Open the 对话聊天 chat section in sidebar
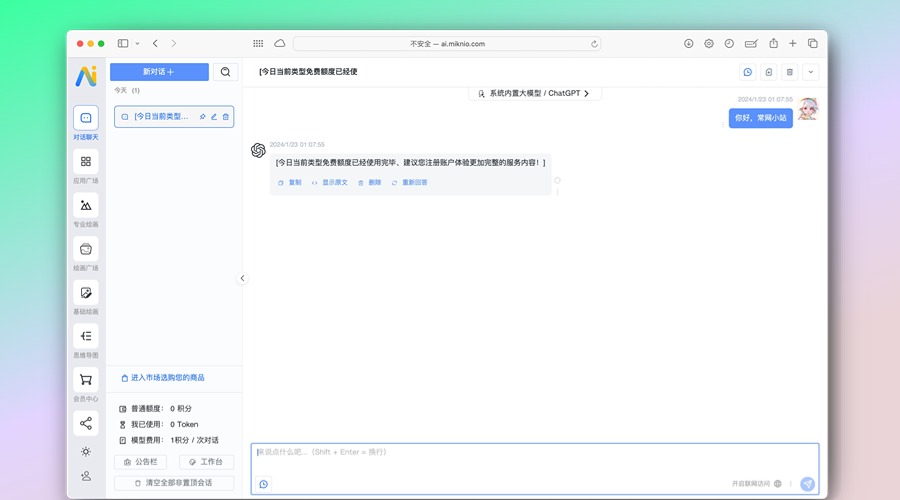900x500 pixels. (x=86, y=118)
